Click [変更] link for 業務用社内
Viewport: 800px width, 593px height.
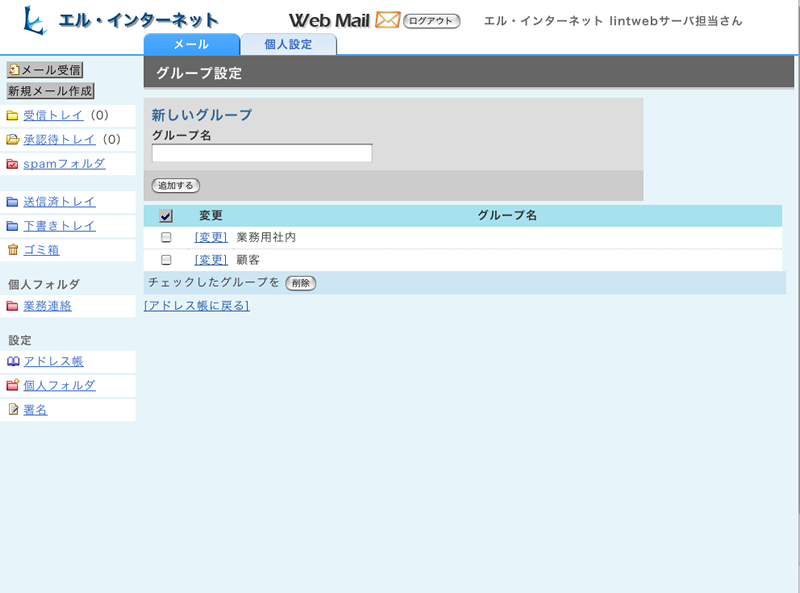(x=211, y=237)
